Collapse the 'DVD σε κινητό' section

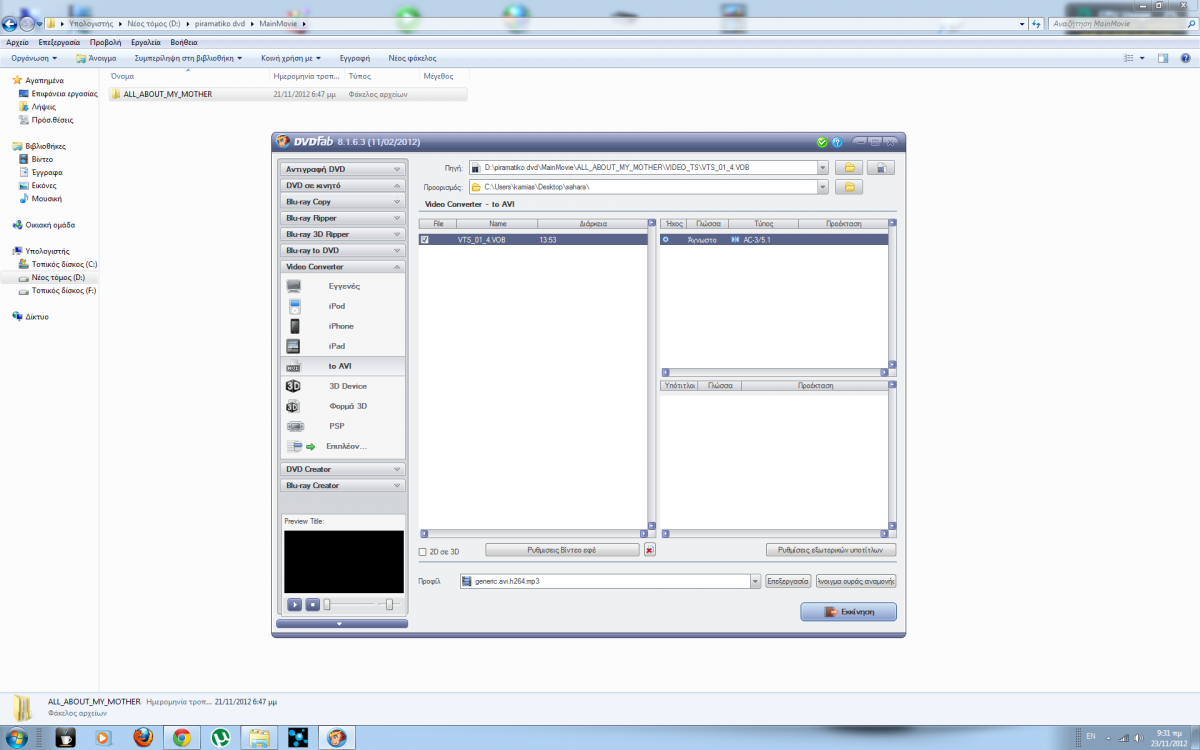click(343, 185)
